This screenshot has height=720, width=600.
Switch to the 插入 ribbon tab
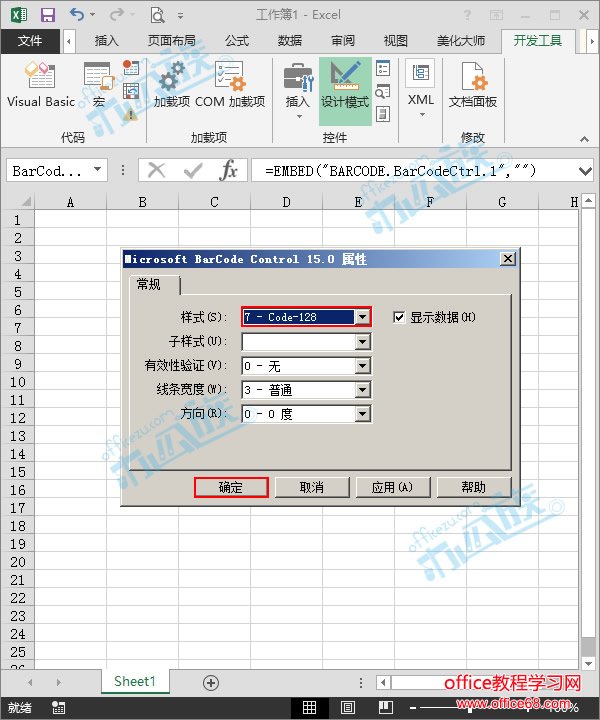[x=107, y=41]
